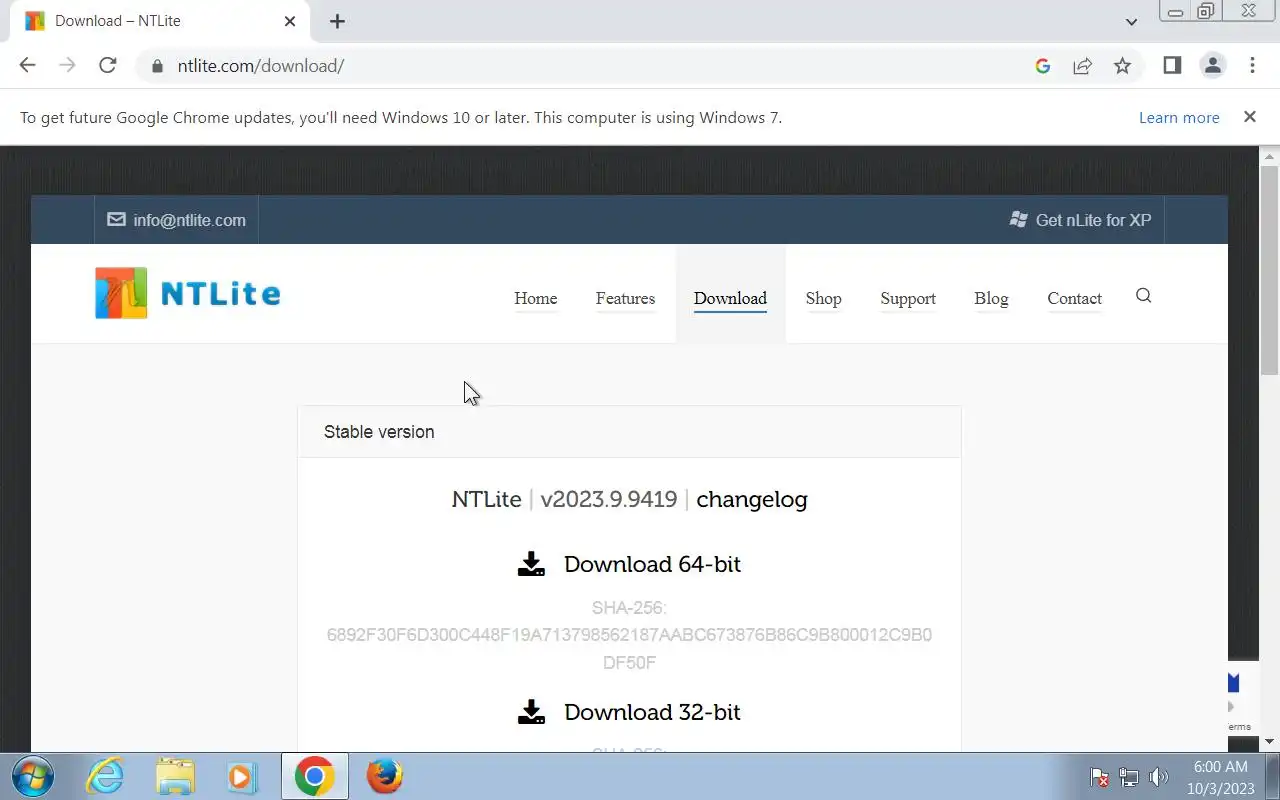Viewport: 1280px width, 800px height.
Task: Click the page vertical scrollbar thumb
Action: pos(1270,270)
